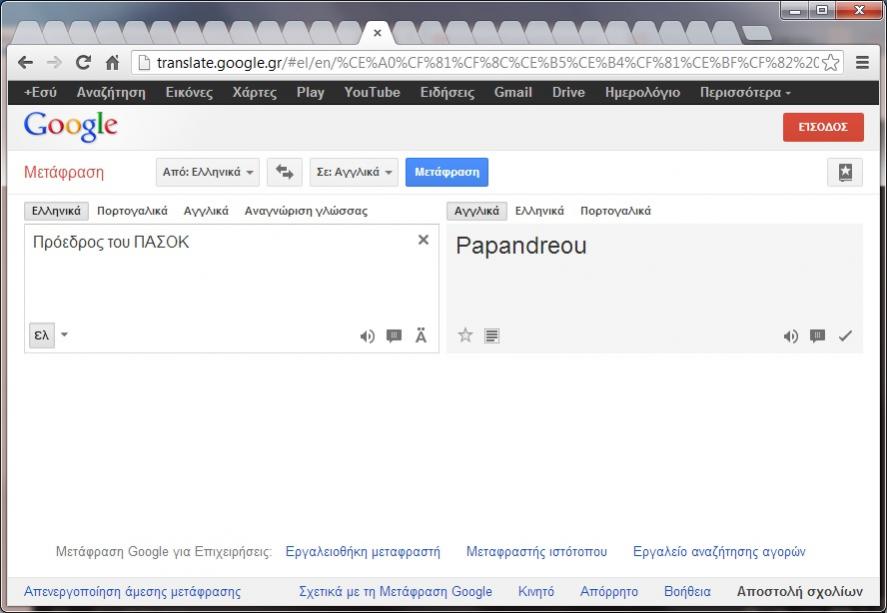
Task: Open the Βοήθεια footer link
Action: click(687, 592)
